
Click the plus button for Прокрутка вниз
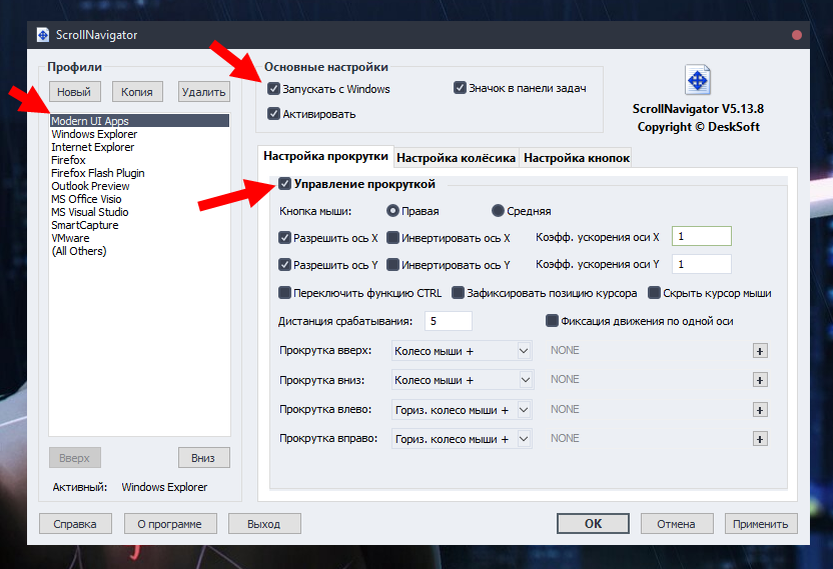coord(760,380)
